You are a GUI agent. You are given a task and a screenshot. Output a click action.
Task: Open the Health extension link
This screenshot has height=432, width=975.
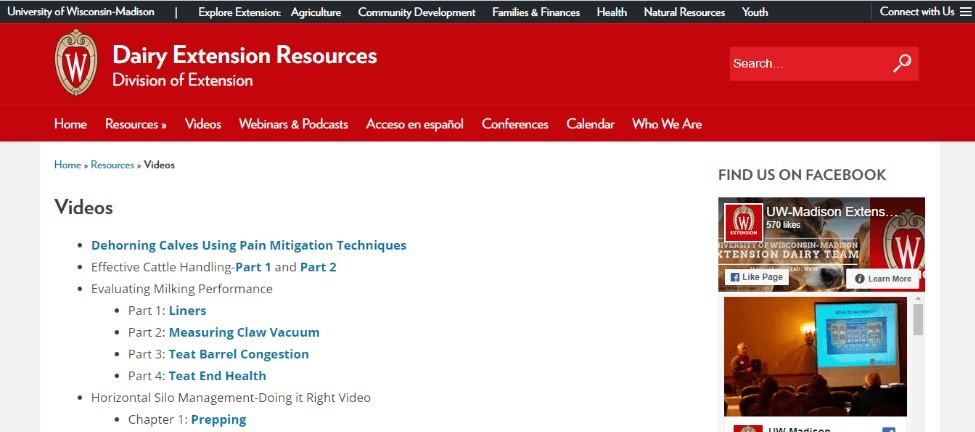click(612, 12)
